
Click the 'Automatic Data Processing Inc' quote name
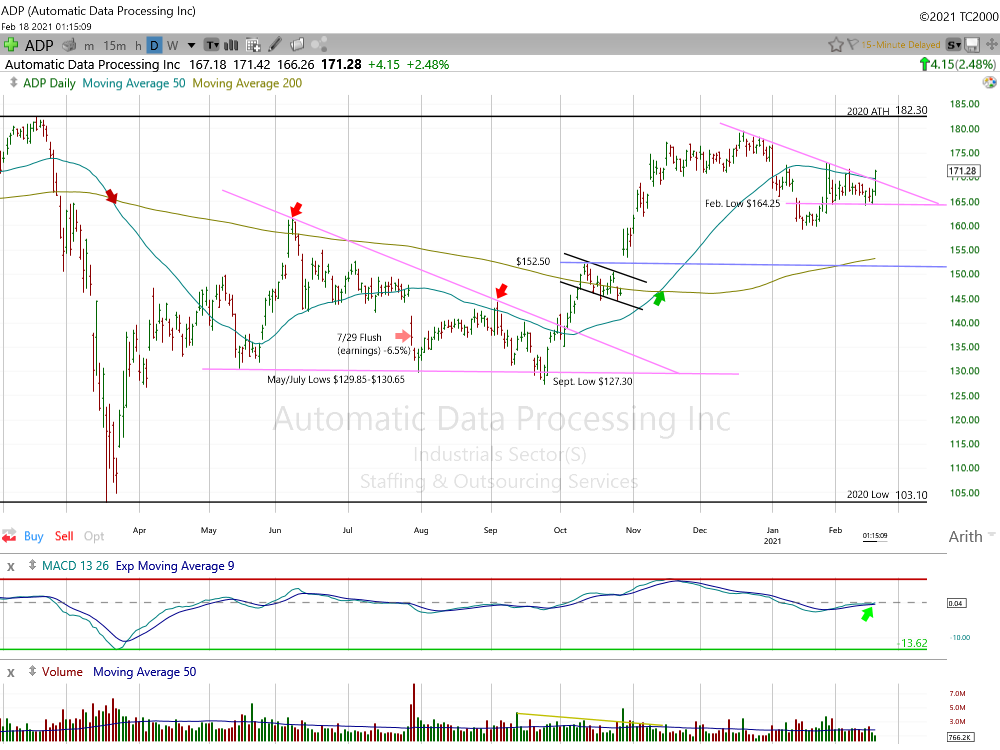pos(92,64)
